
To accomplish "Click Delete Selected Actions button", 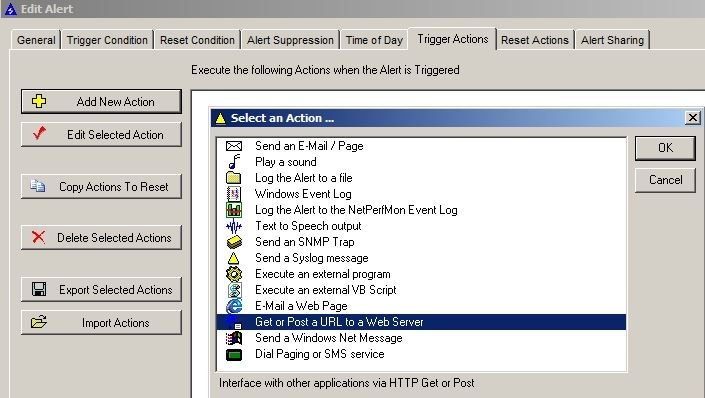I will 101,237.
